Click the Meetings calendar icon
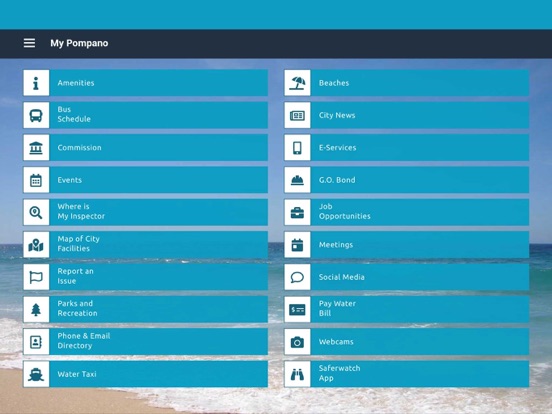This screenshot has width=552, height=414. tap(297, 245)
